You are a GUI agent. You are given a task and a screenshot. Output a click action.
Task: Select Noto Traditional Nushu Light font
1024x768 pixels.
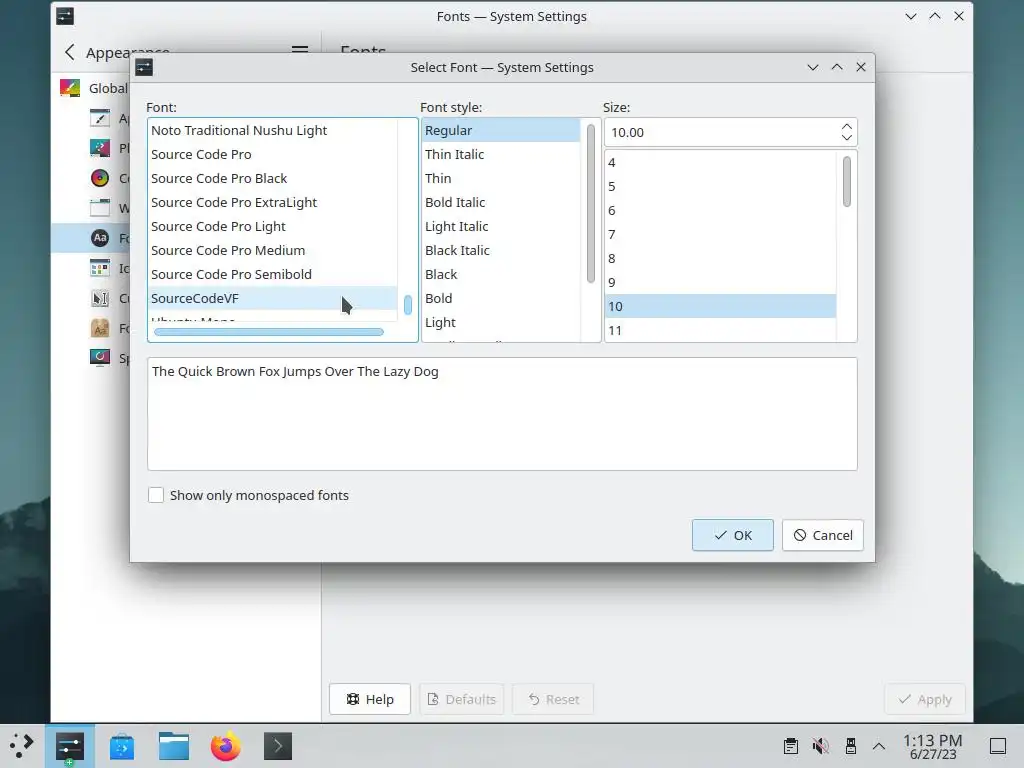(273, 131)
